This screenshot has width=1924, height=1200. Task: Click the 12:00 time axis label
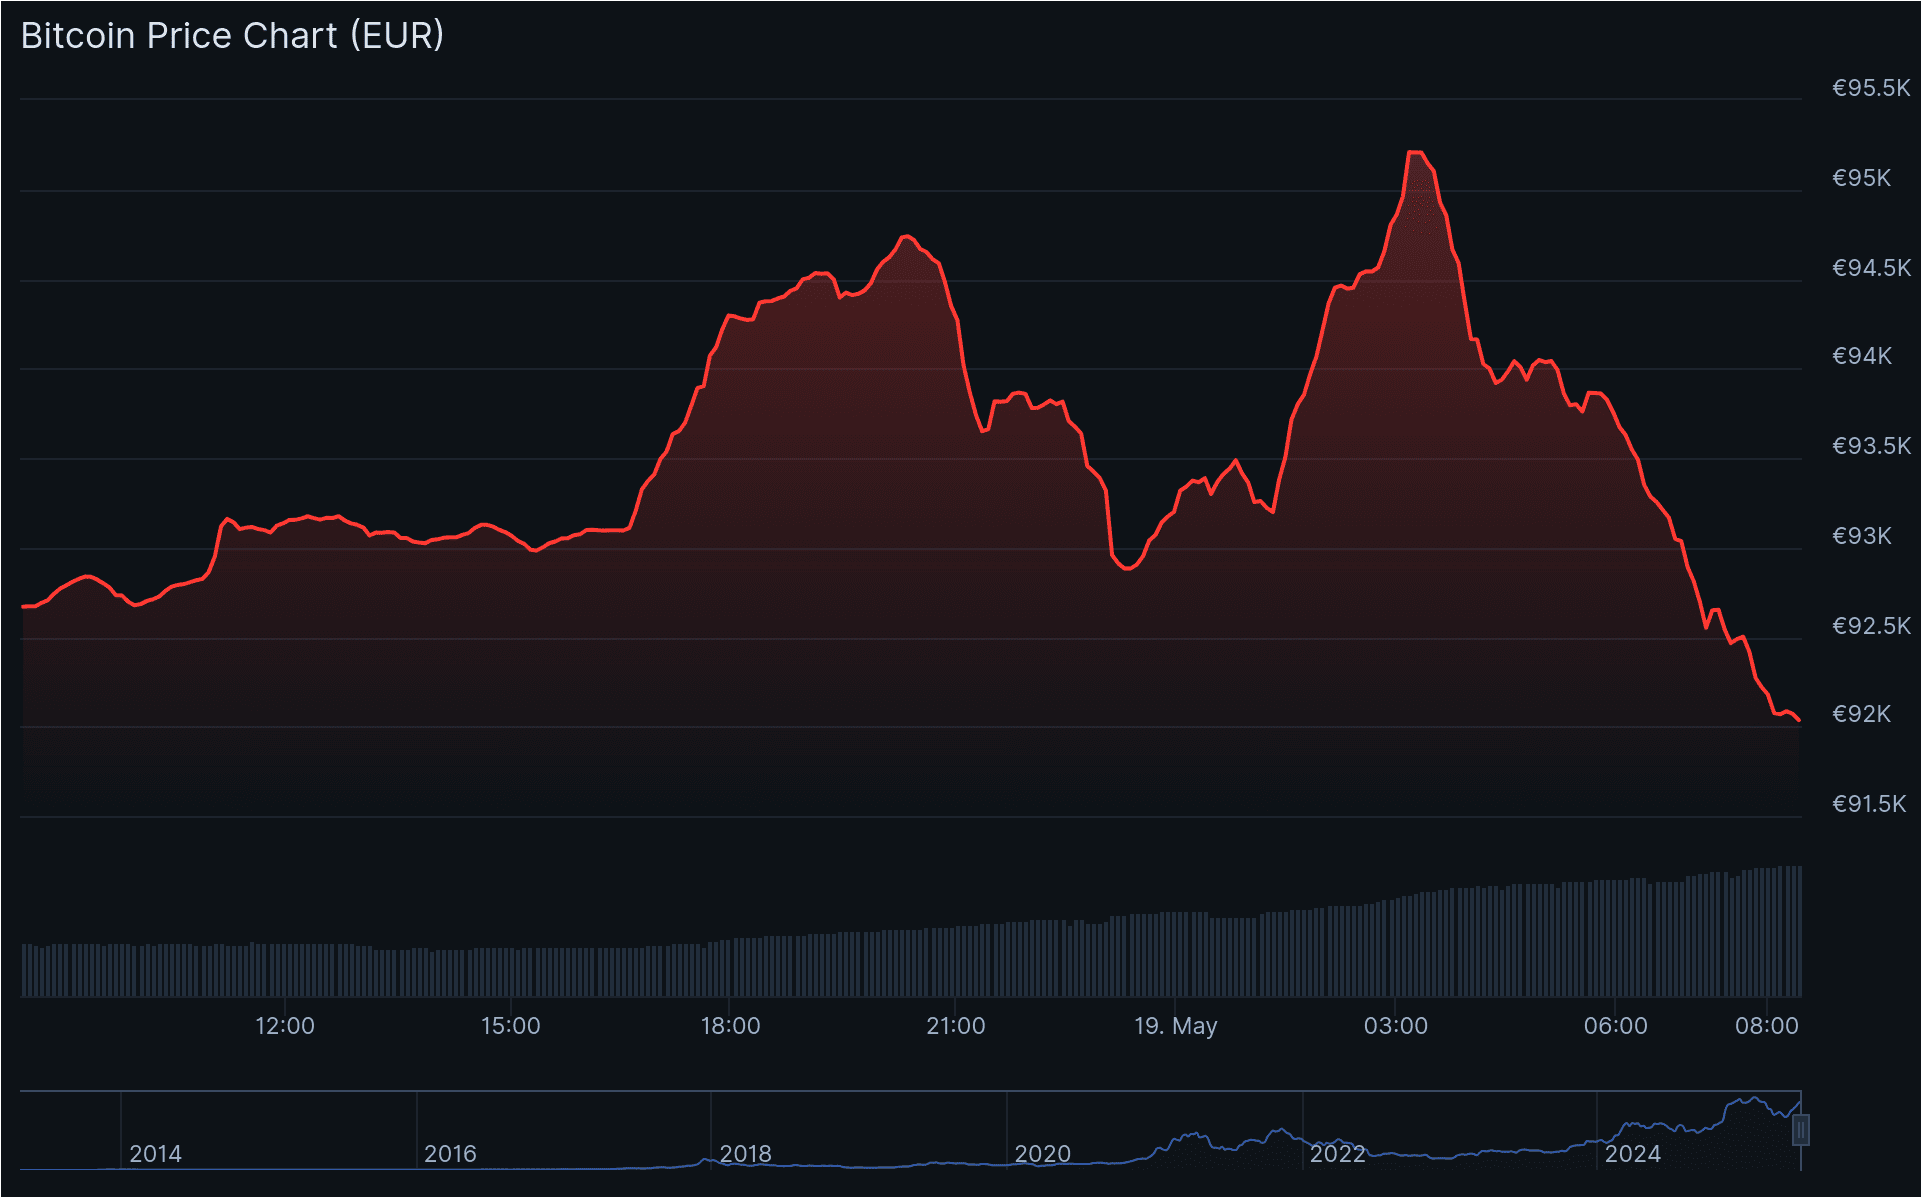[285, 1027]
